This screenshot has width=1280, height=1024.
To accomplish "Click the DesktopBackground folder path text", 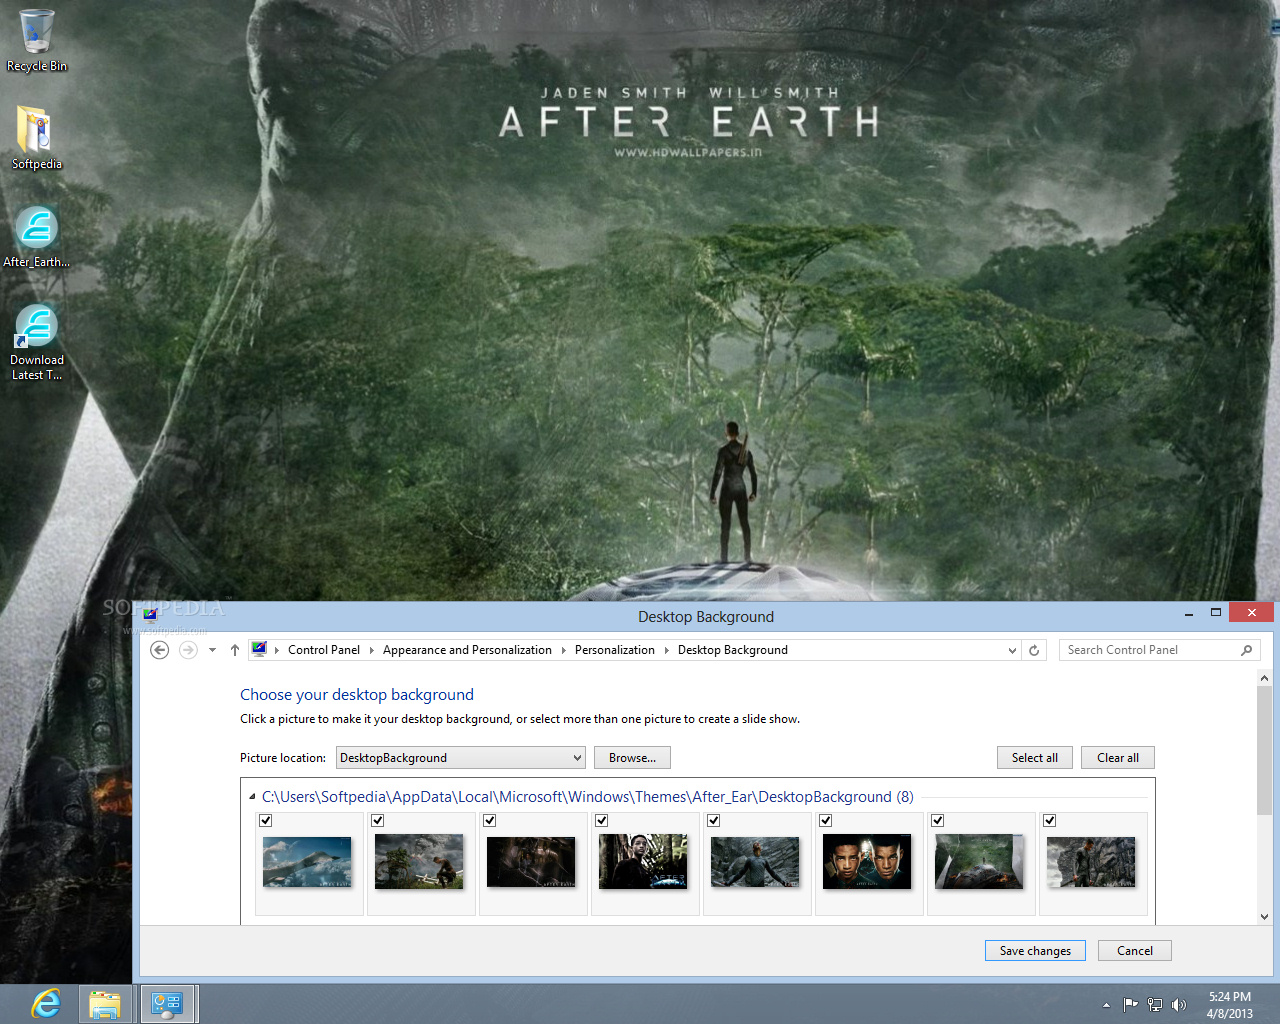I will pos(588,797).
